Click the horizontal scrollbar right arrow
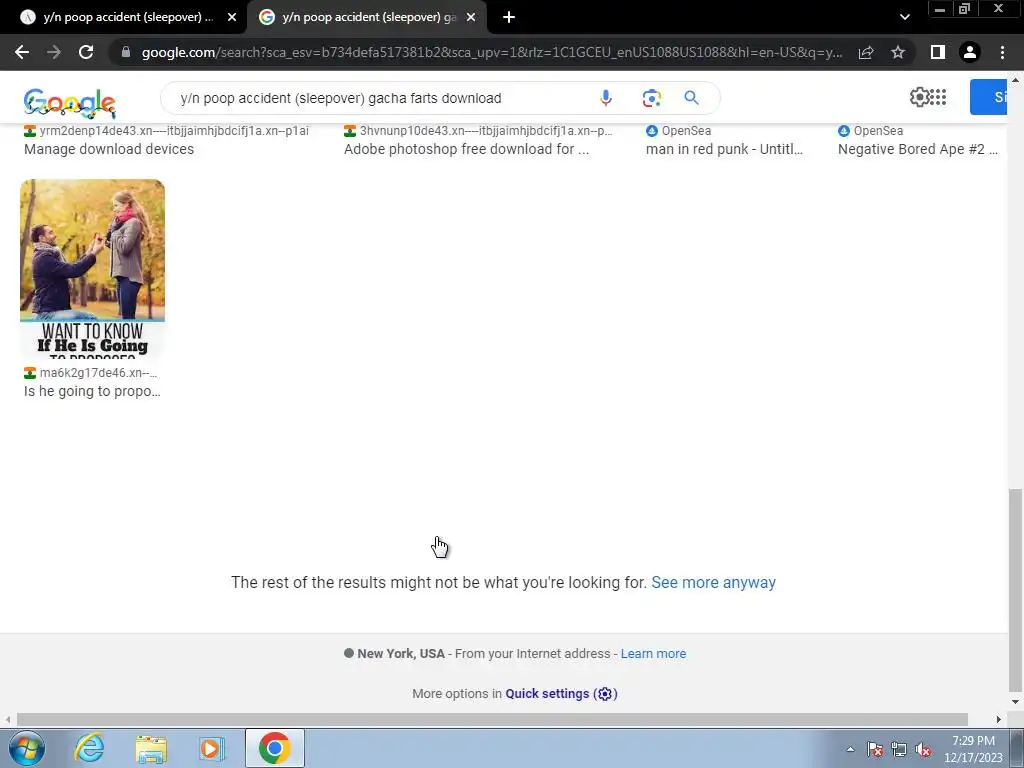 point(999,720)
